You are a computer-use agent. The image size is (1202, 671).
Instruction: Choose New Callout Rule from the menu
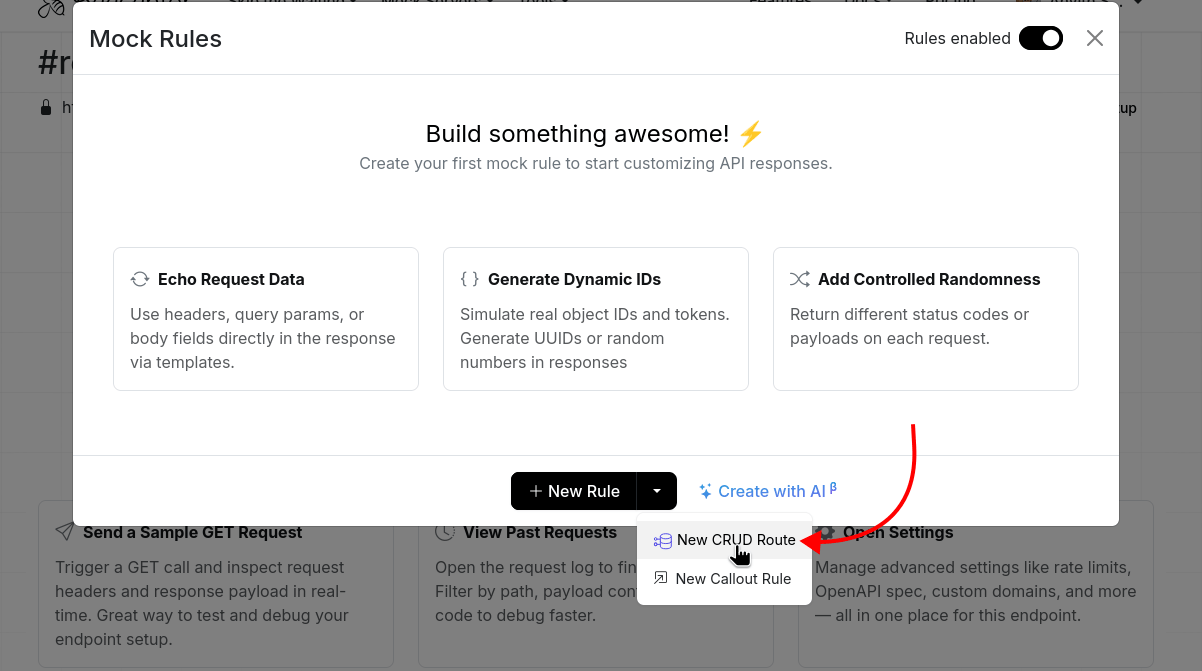[x=732, y=578]
